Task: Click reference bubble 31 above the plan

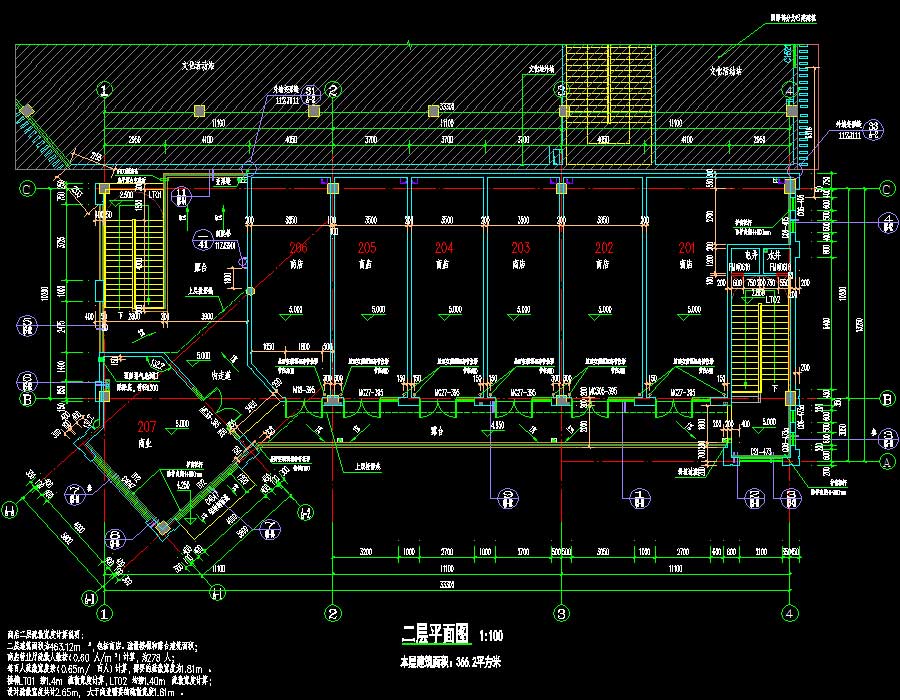Action: click(311, 94)
